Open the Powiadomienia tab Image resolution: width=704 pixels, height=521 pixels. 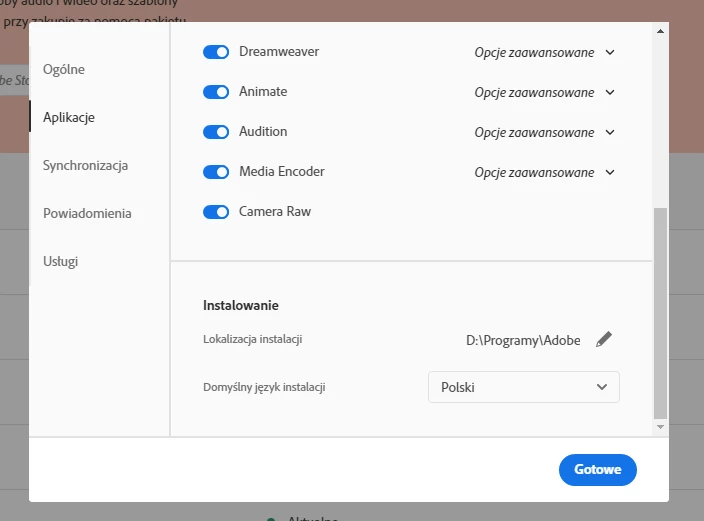[x=87, y=213]
